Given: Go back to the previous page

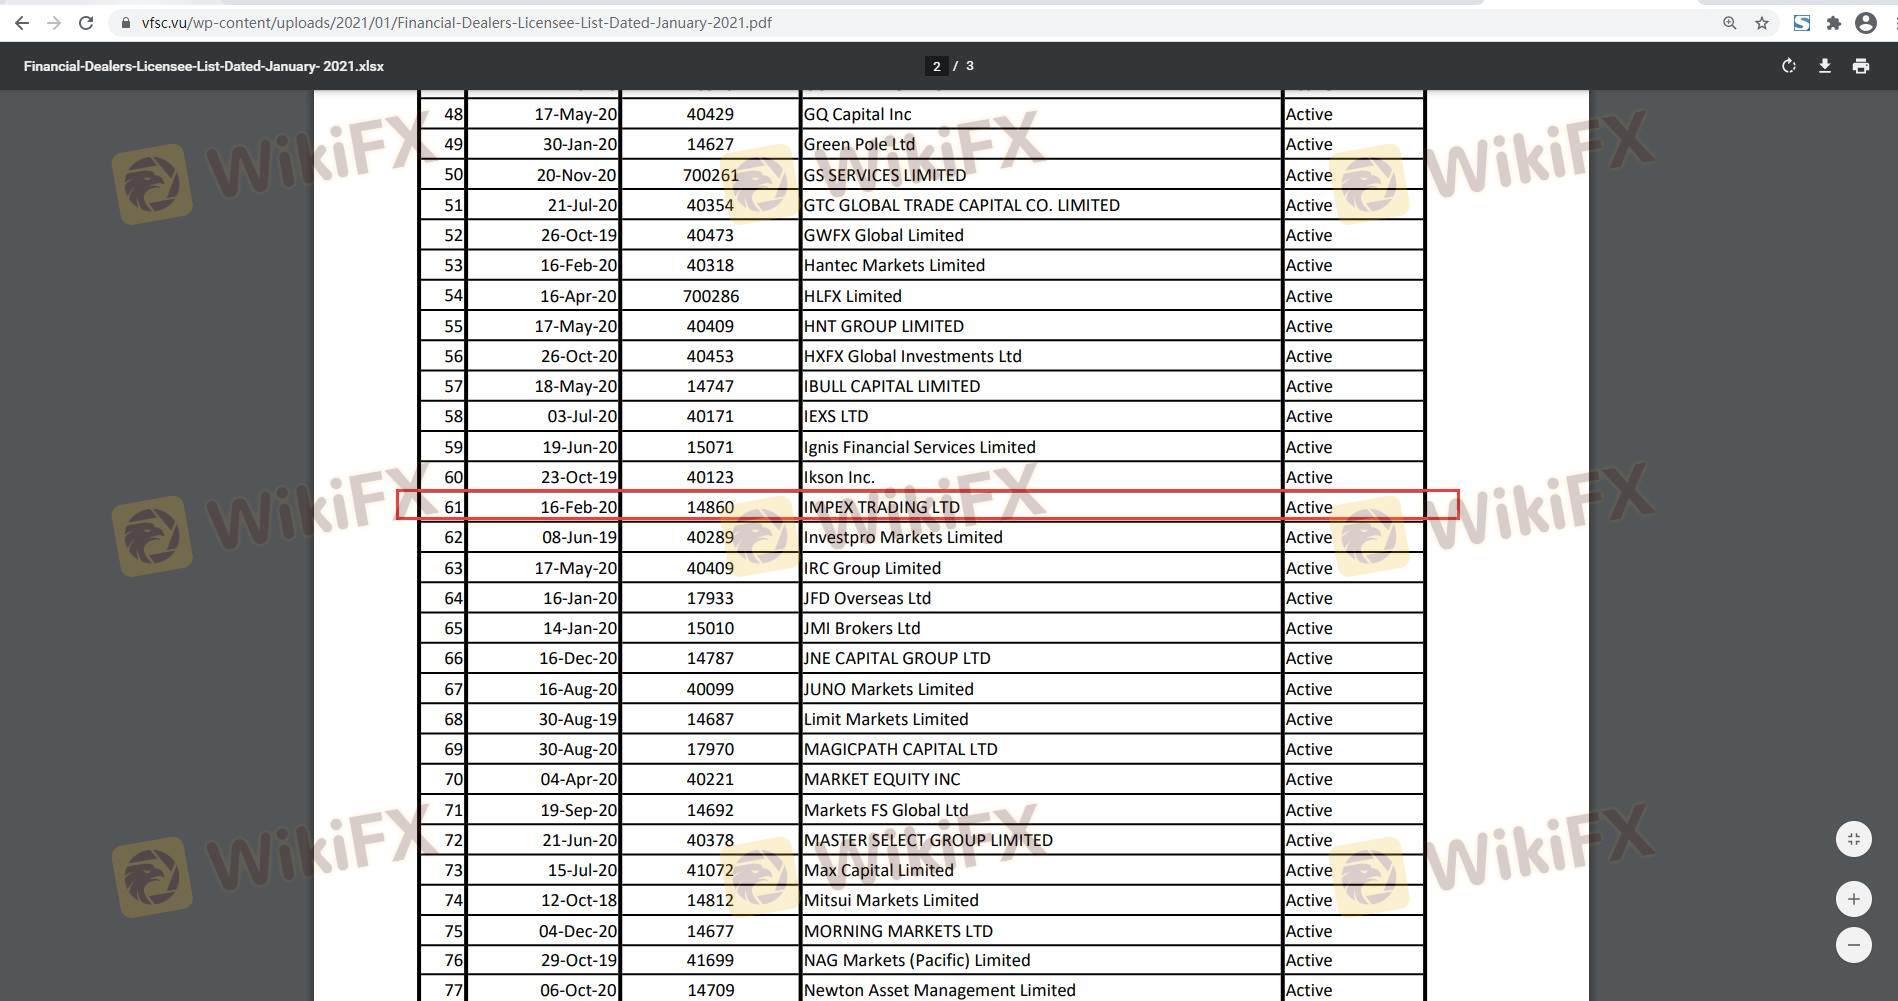Looking at the screenshot, I should (22, 23).
